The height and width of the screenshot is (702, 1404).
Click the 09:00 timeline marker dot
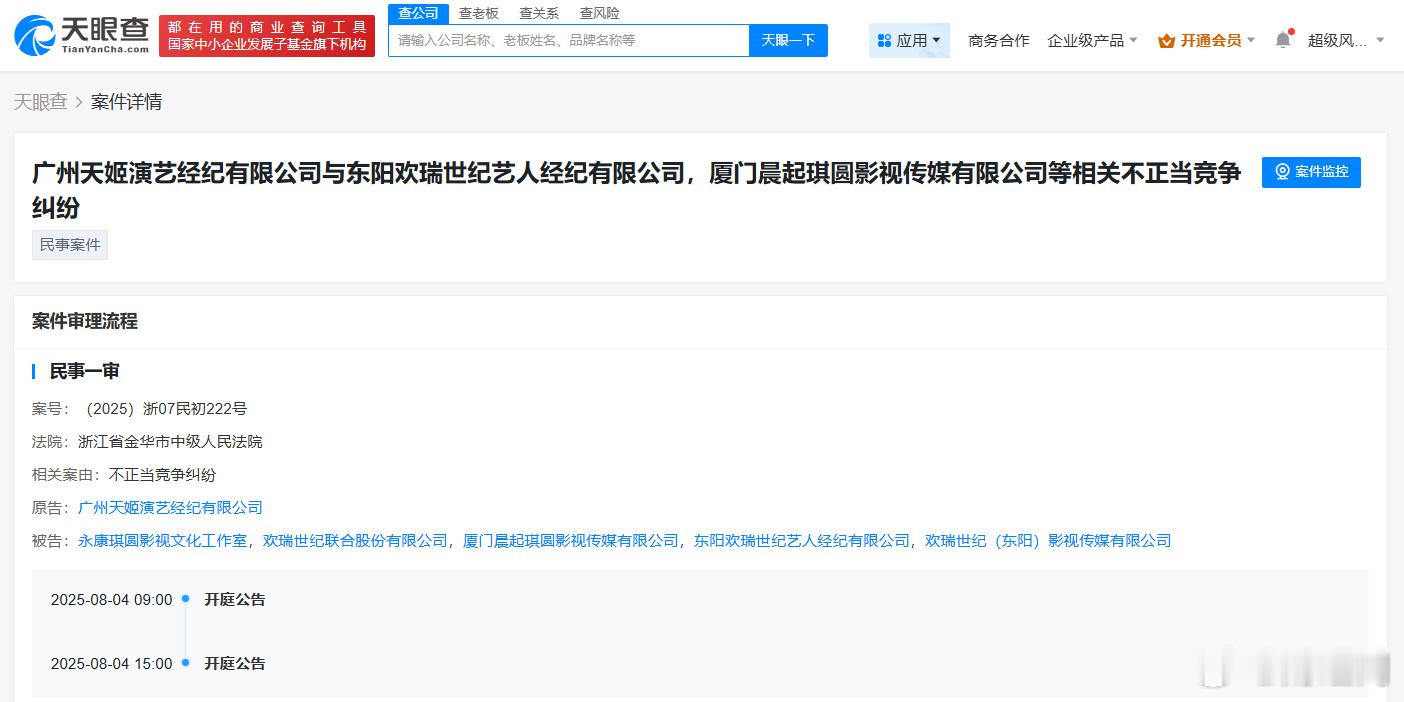[x=186, y=598]
